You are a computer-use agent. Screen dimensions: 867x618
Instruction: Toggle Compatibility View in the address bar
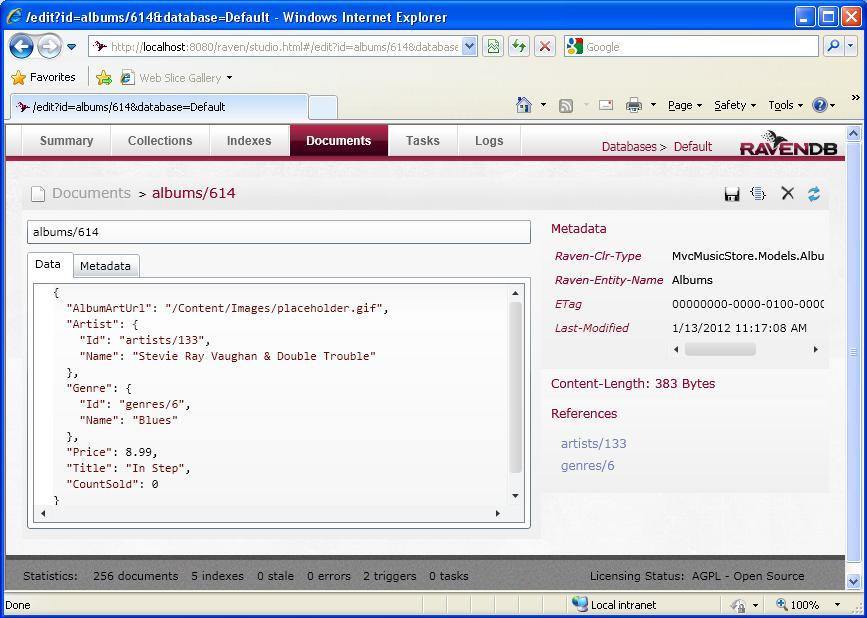coord(493,46)
